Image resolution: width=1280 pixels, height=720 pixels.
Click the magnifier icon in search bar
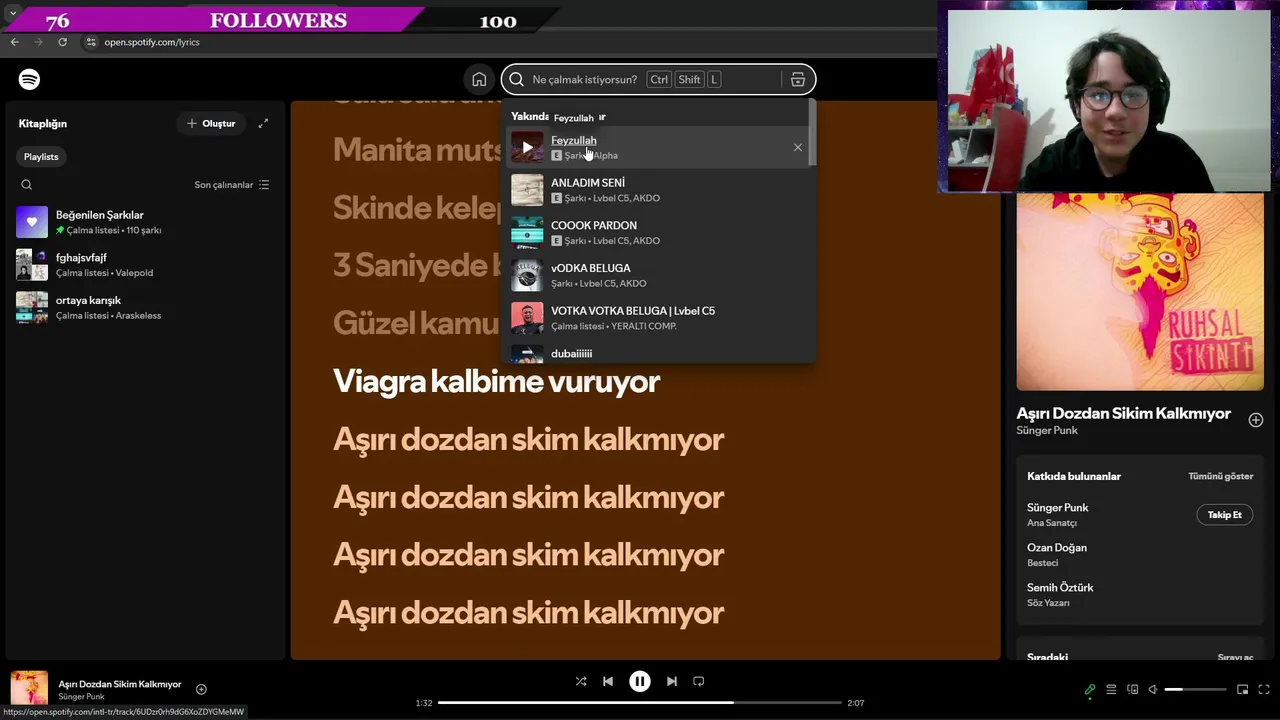(517, 79)
